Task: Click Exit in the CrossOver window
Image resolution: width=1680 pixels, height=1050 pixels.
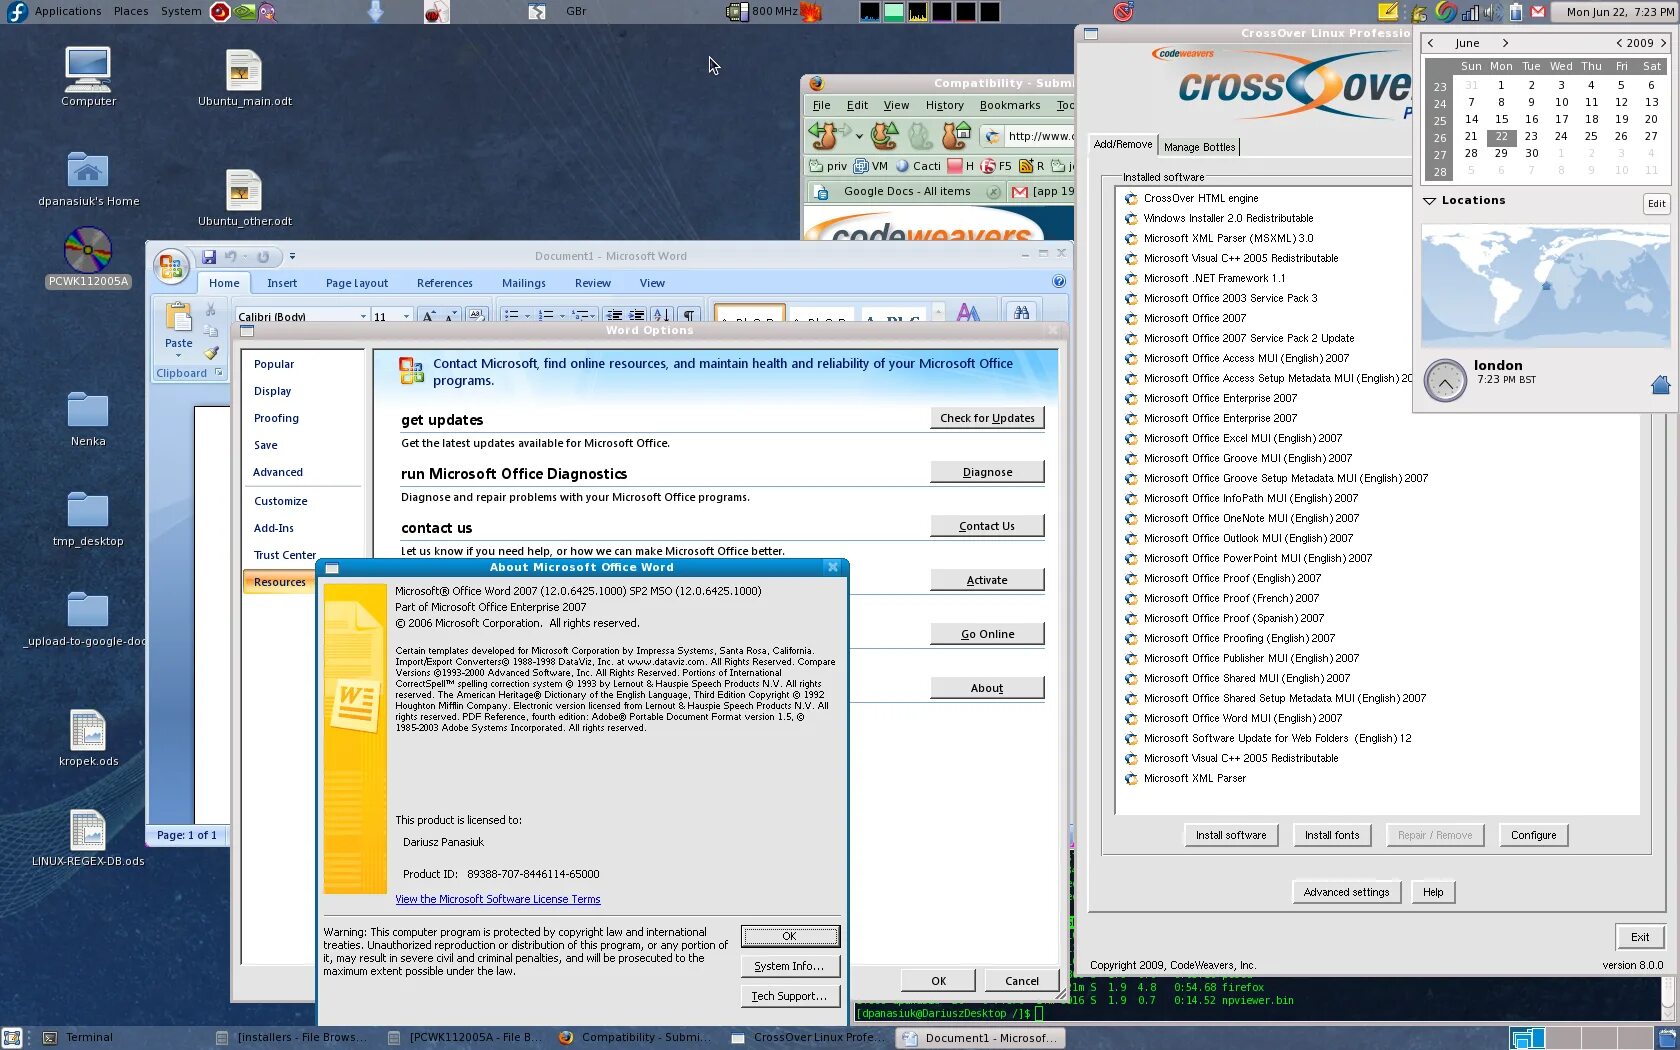Action: pos(1640,937)
